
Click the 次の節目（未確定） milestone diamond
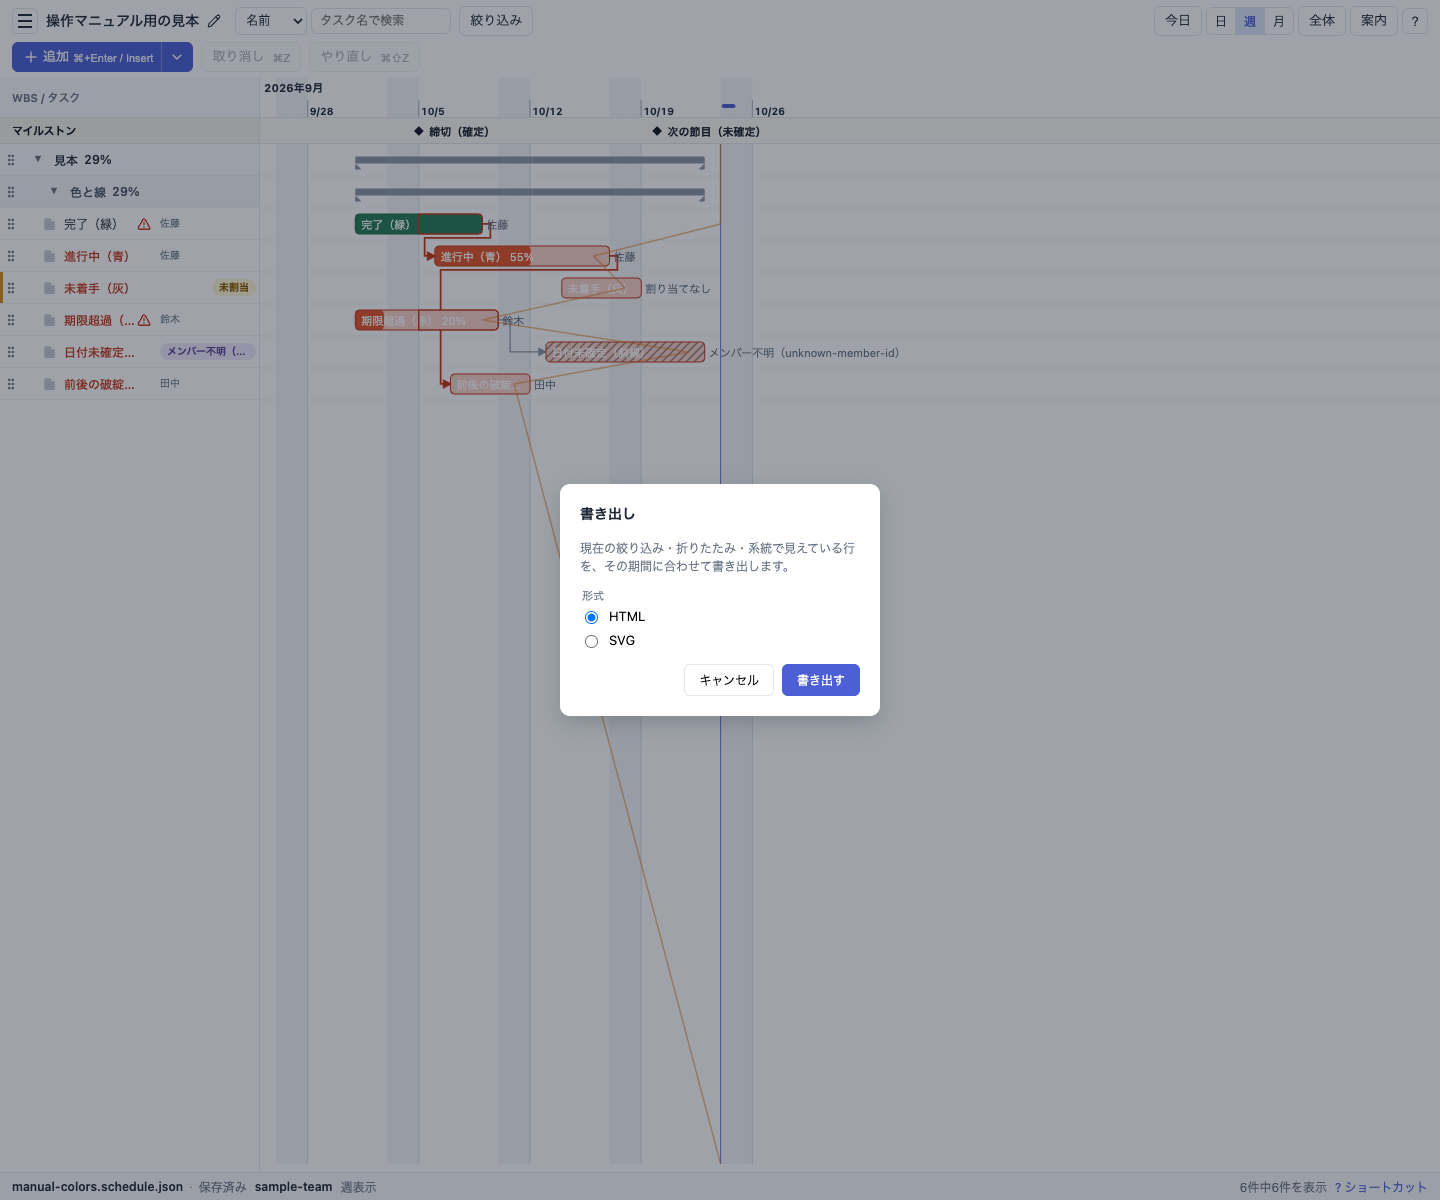click(657, 131)
